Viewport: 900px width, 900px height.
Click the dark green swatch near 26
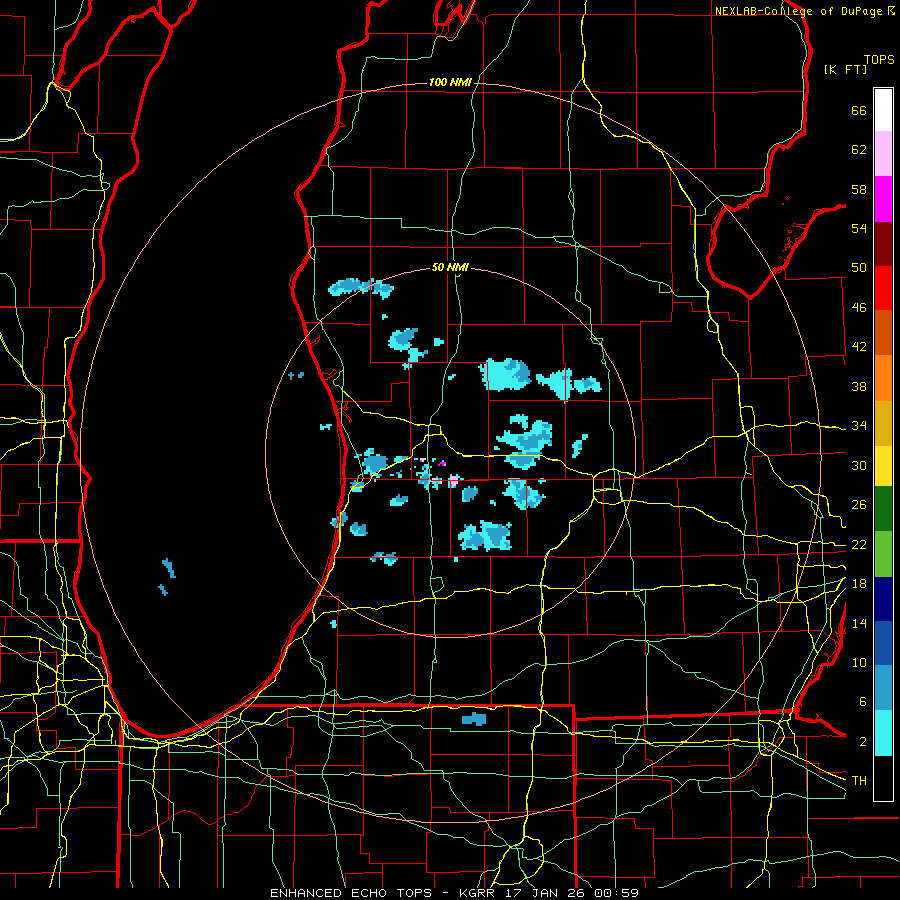pyautogui.click(x=883, y=509)
